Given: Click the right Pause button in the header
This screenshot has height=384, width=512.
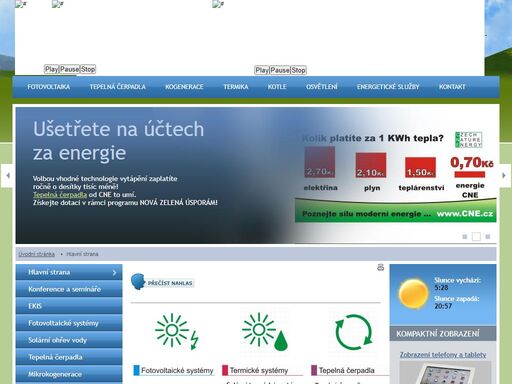Looking at the screenshot, I should 280,70.
